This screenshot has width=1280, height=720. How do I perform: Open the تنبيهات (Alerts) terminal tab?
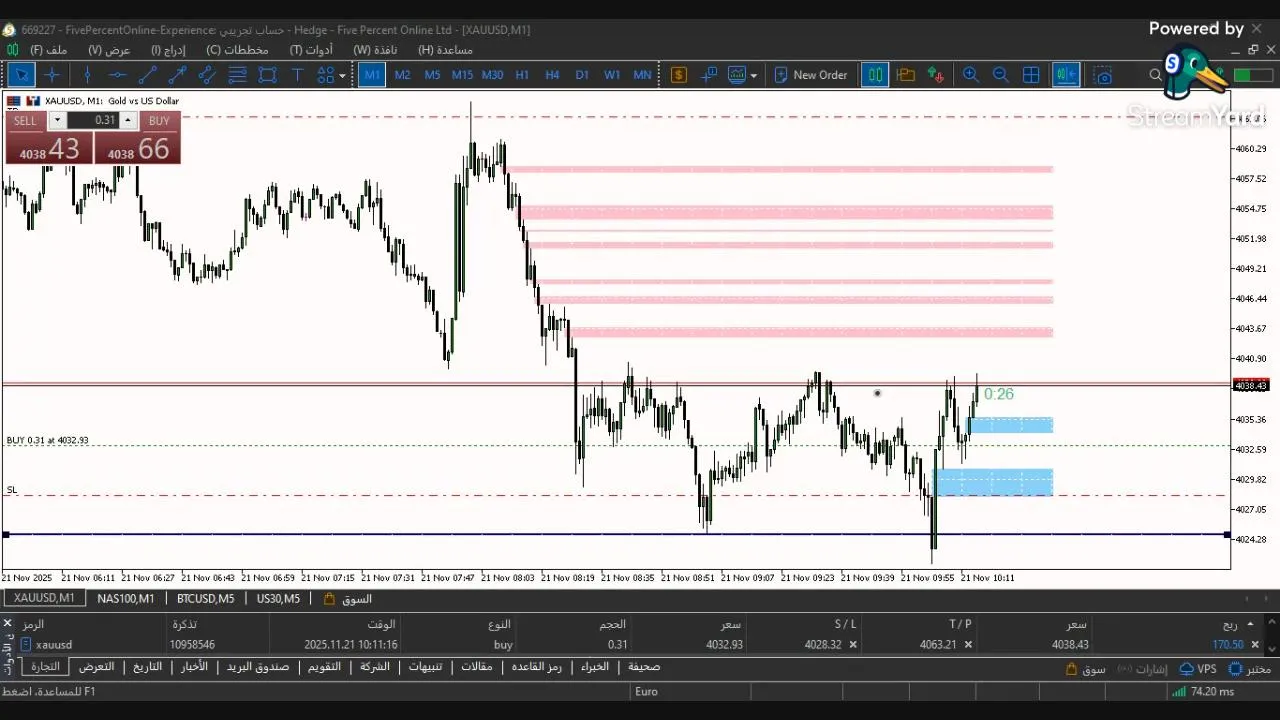[x=426, y=667]
